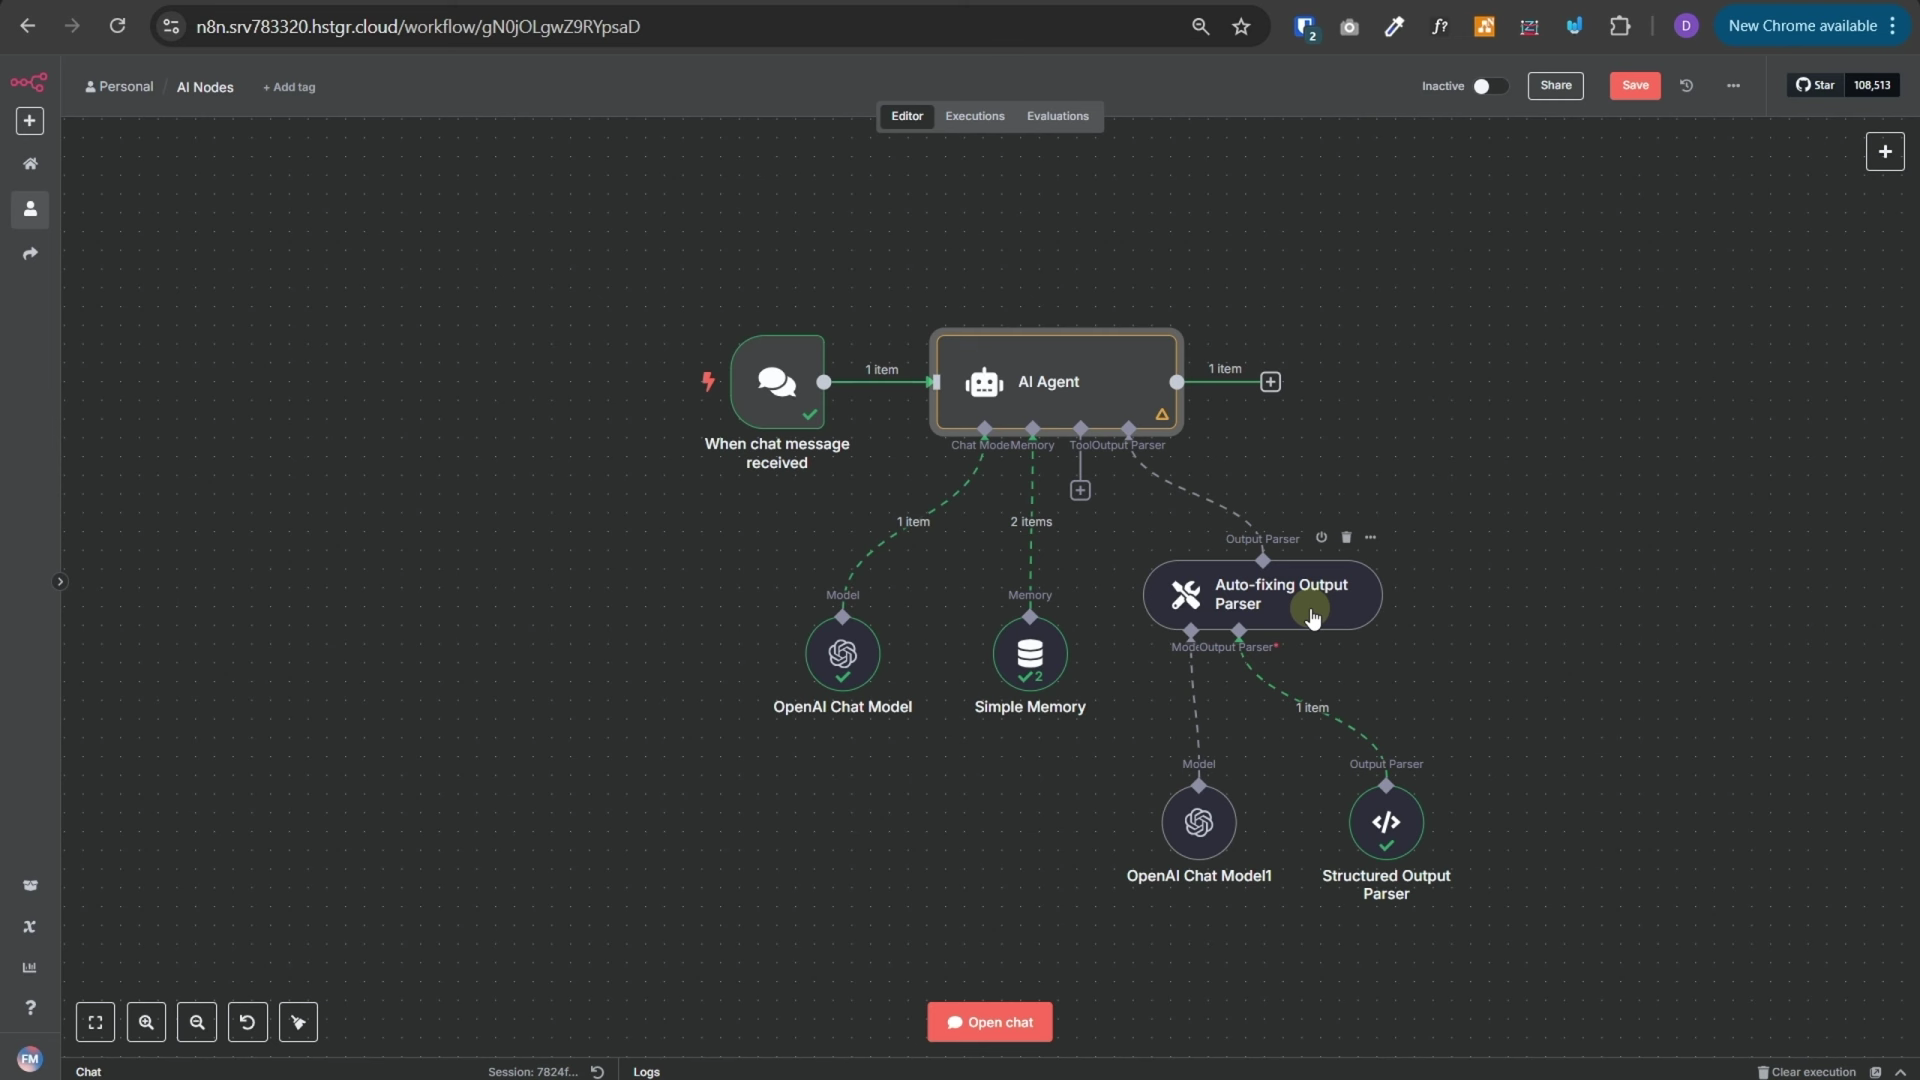
Task: Delete node using trash icon
Action: click(x=1346, y=538)
